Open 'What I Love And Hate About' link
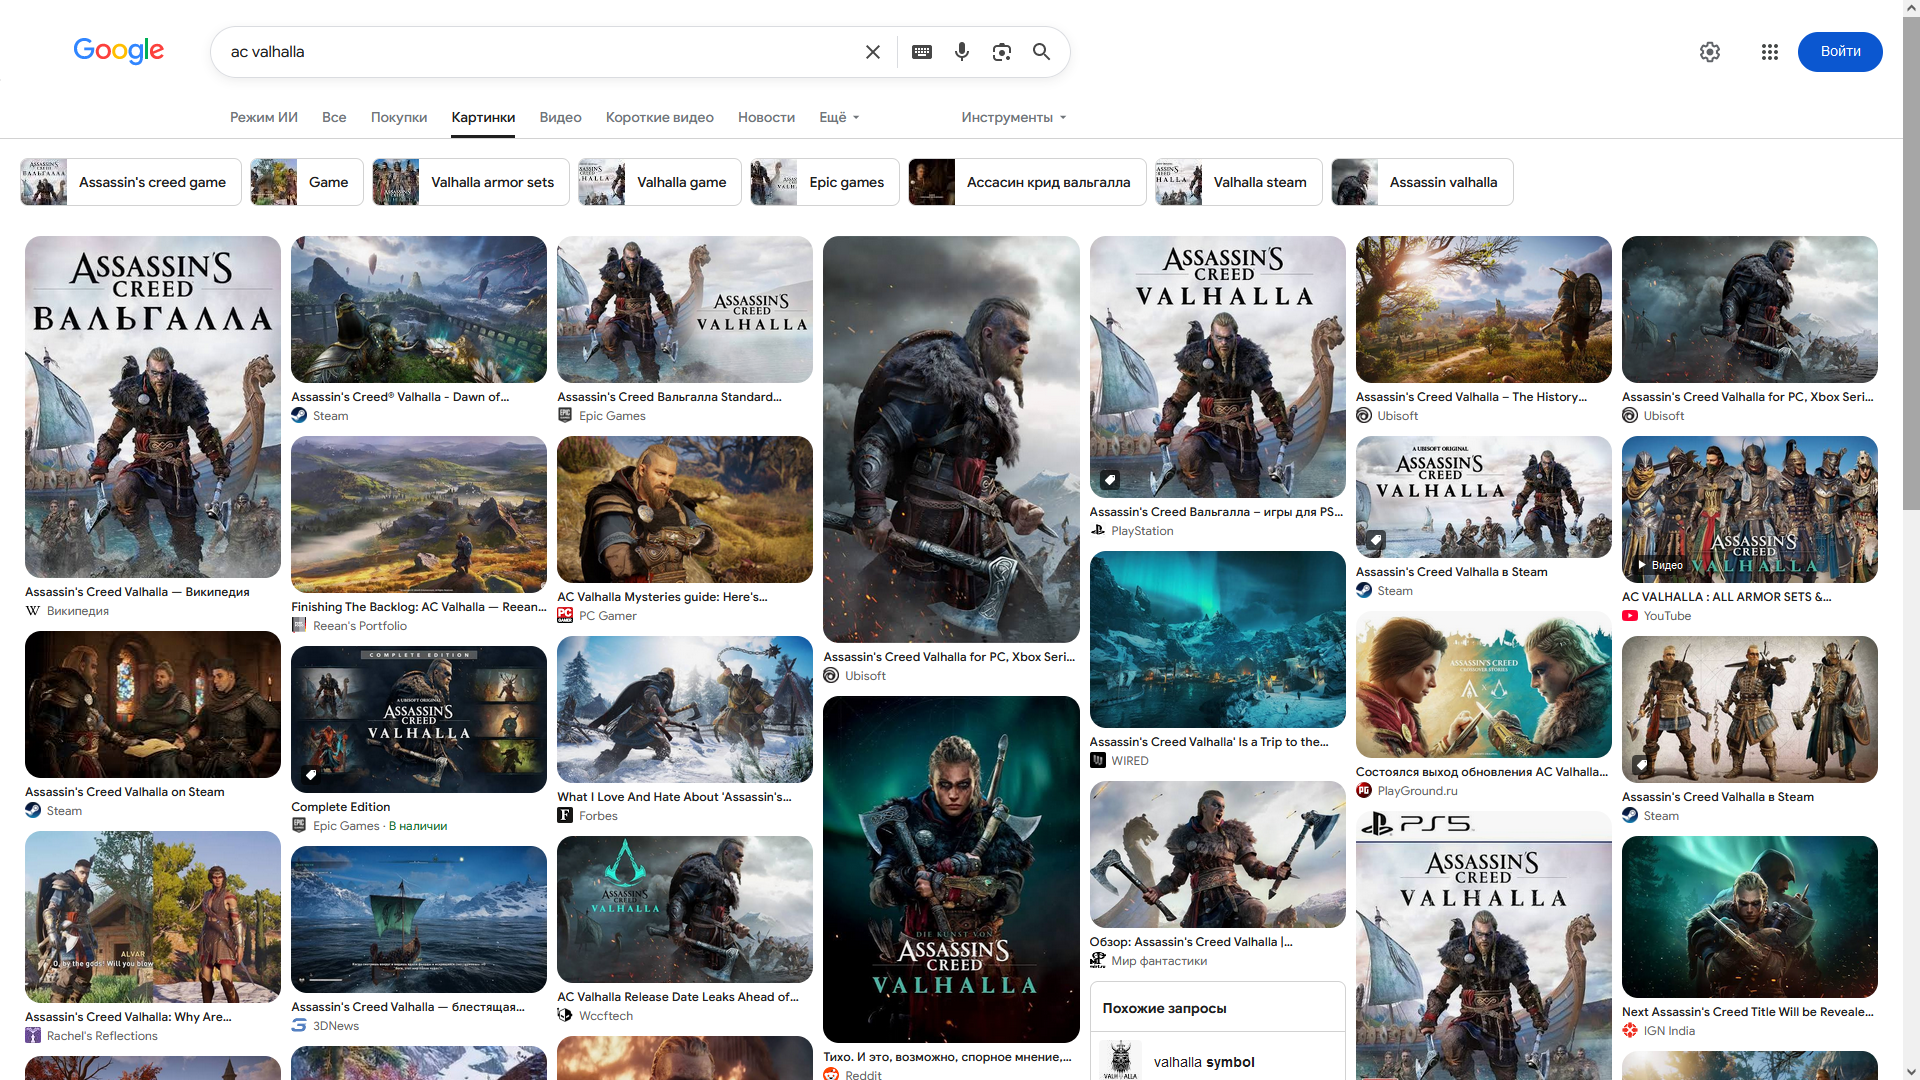 pyautogui.click(x=674, y=797)
